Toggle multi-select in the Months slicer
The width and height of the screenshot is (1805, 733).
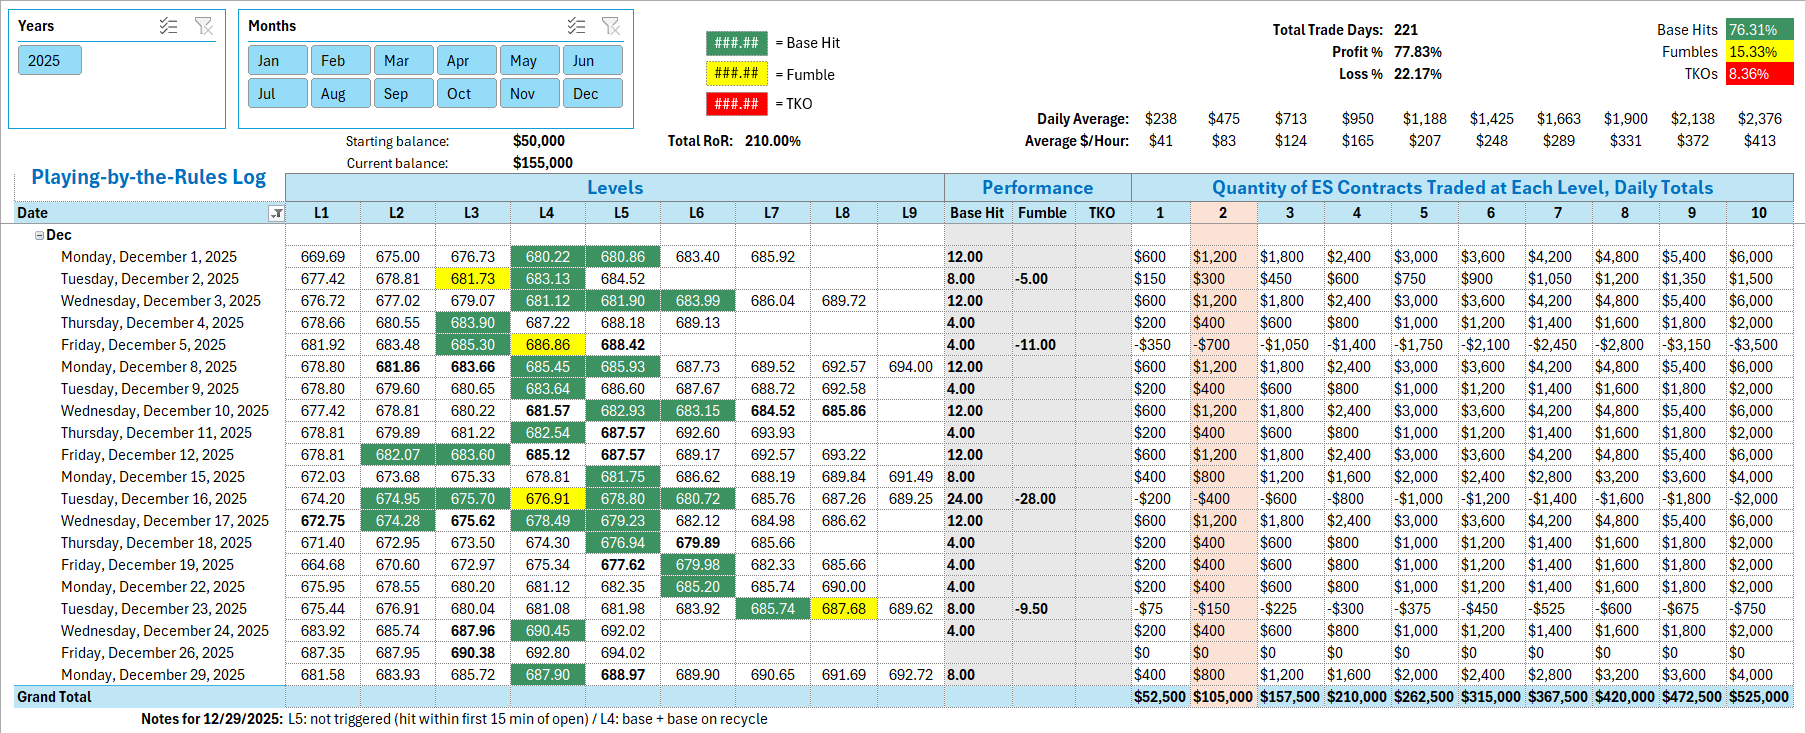pyautogui.click(x=576, y=26)
